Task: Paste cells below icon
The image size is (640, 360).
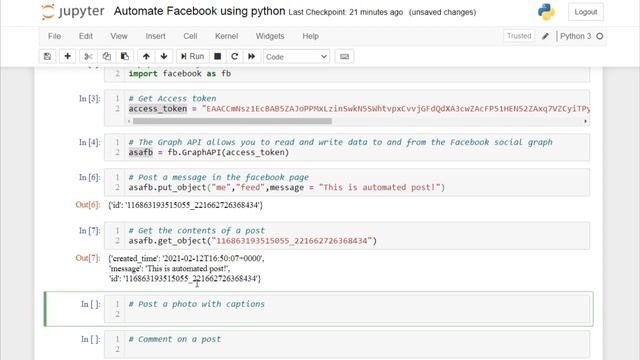Action: pyautogui.click(x=125, y=56)
